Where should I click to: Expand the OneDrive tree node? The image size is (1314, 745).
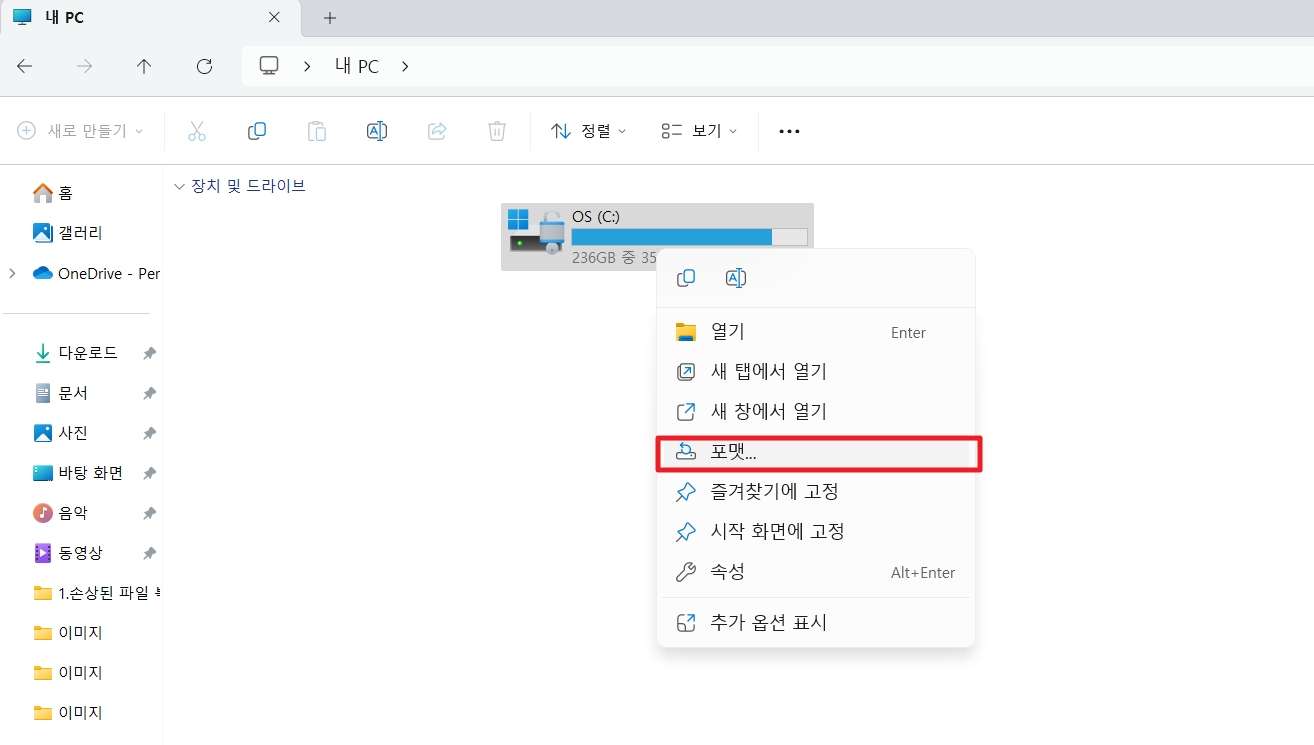12,273
